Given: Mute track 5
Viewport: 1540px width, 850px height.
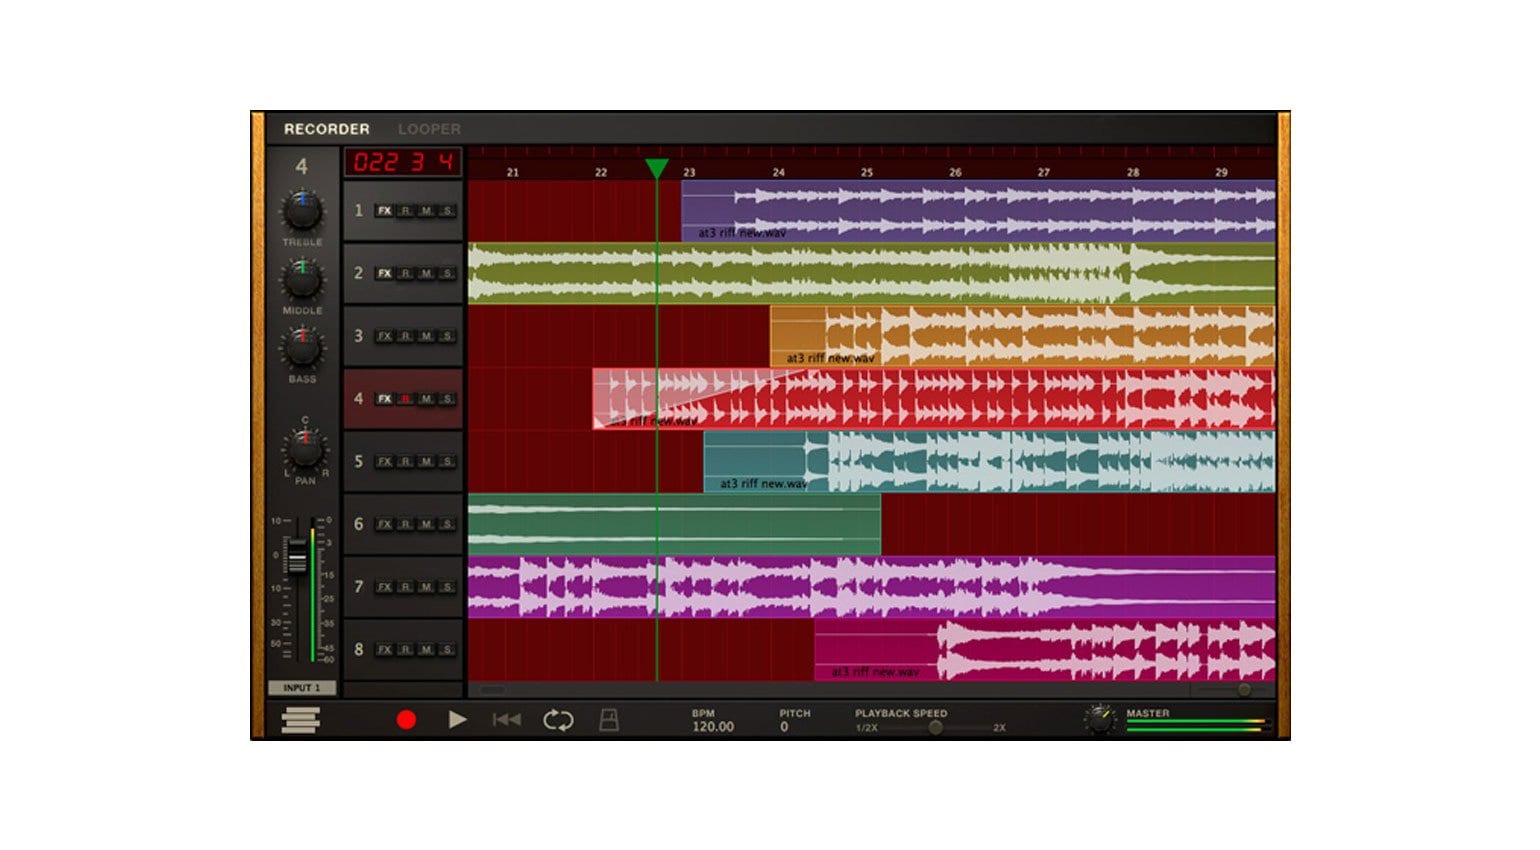Looking at the screenshot, I should 426,462.
